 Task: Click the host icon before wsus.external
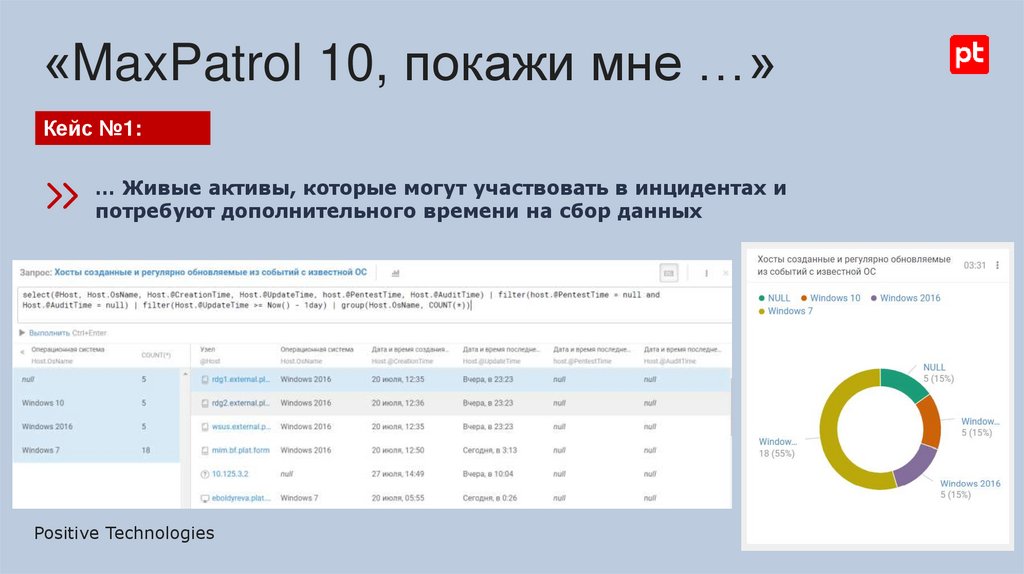tap(204, 426)
